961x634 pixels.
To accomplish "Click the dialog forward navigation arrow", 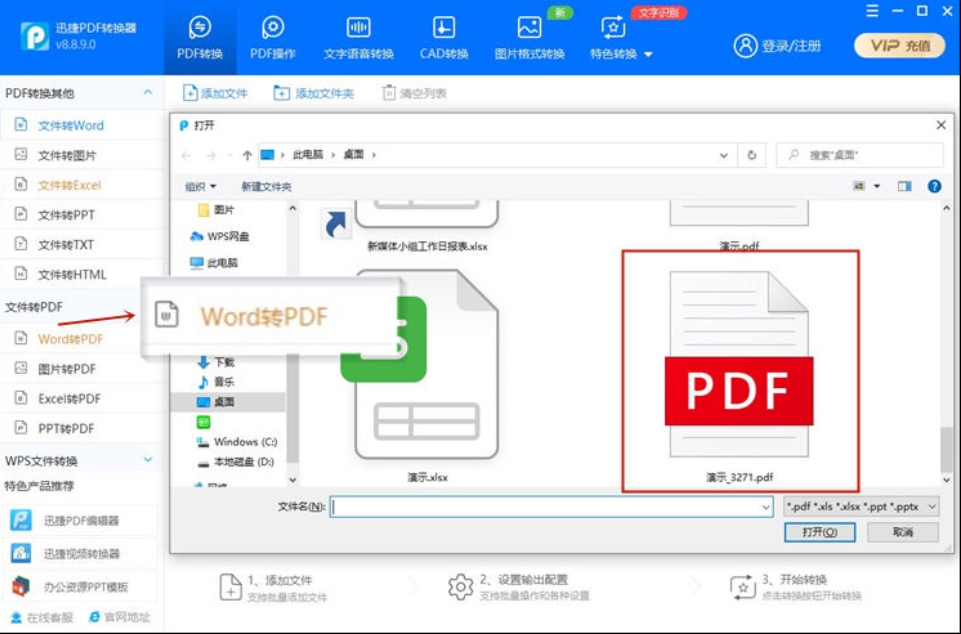I will pyautogui.click(x=210, y=155).
